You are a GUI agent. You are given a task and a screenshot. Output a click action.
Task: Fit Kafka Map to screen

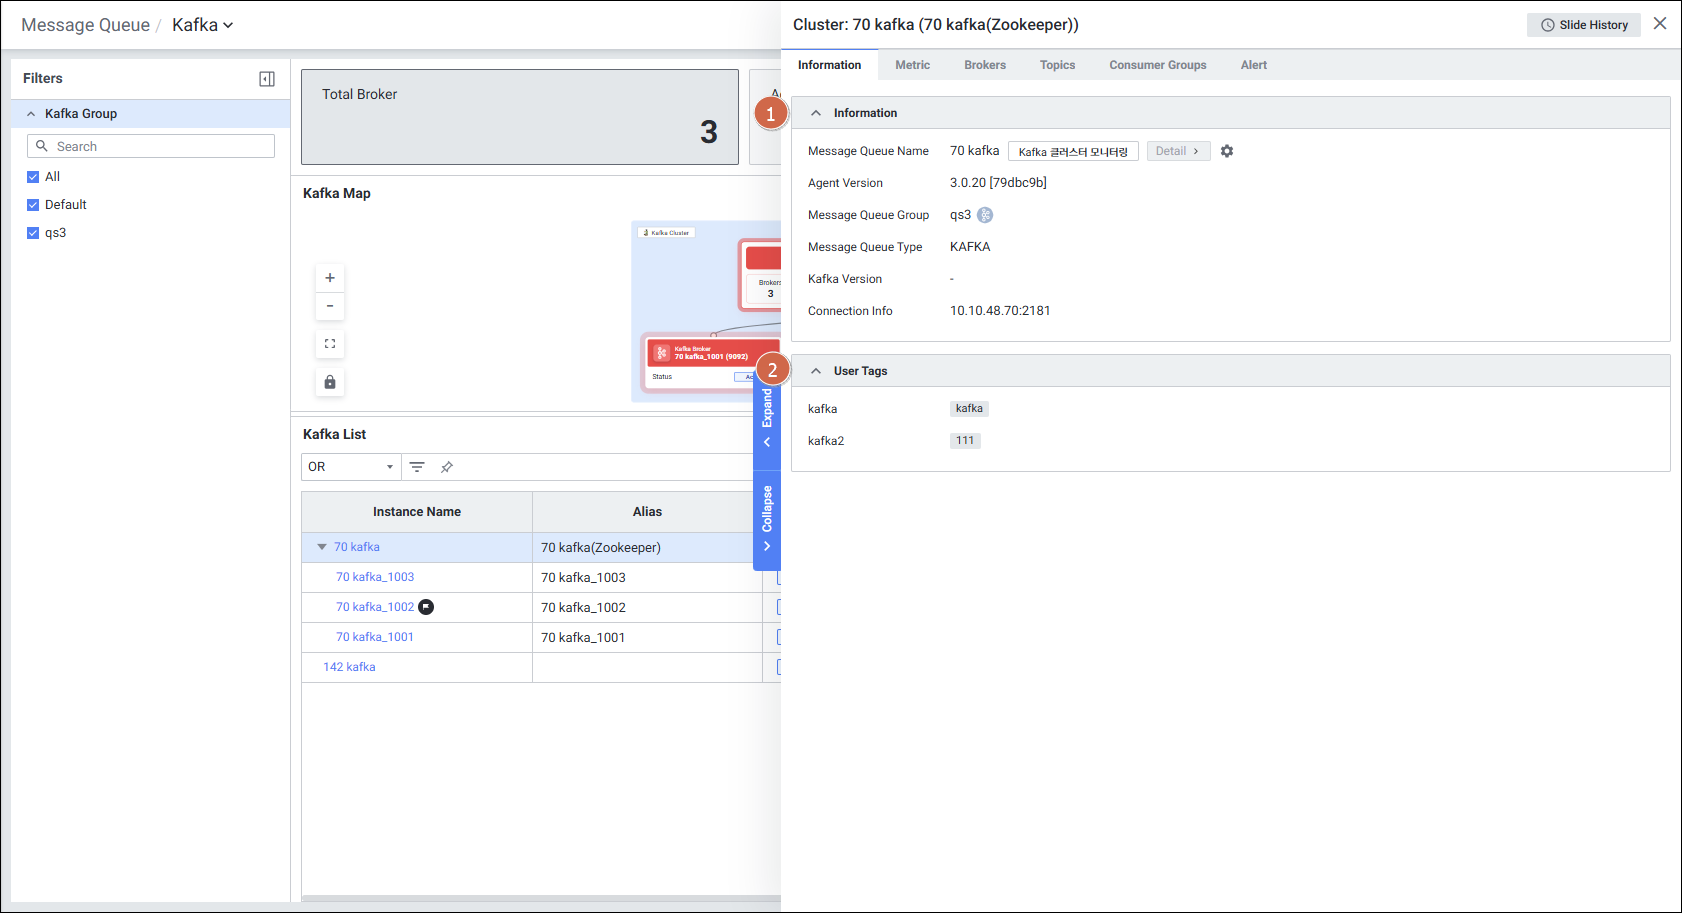(x=330, y=344)
